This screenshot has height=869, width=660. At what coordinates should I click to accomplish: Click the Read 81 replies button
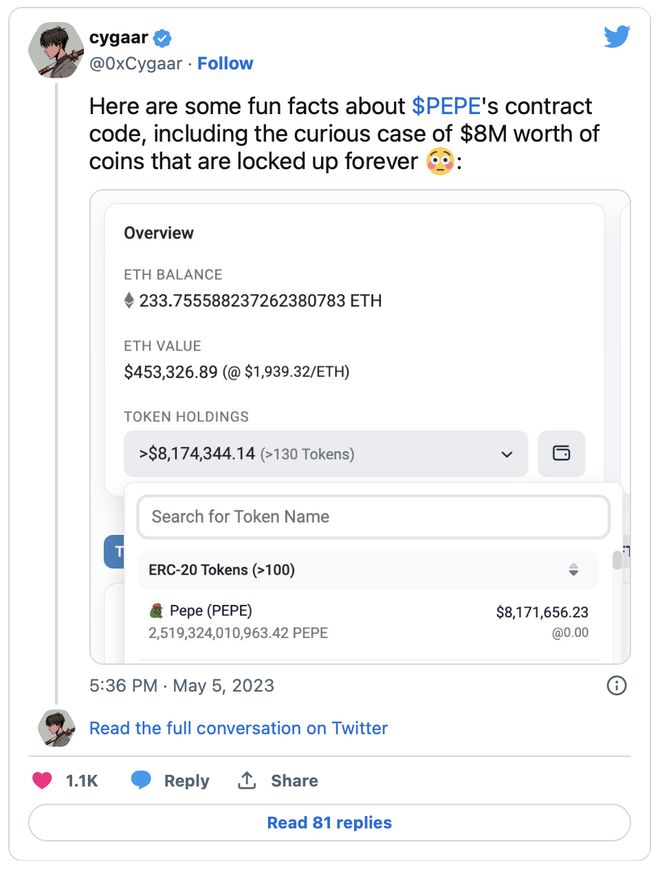329,822
